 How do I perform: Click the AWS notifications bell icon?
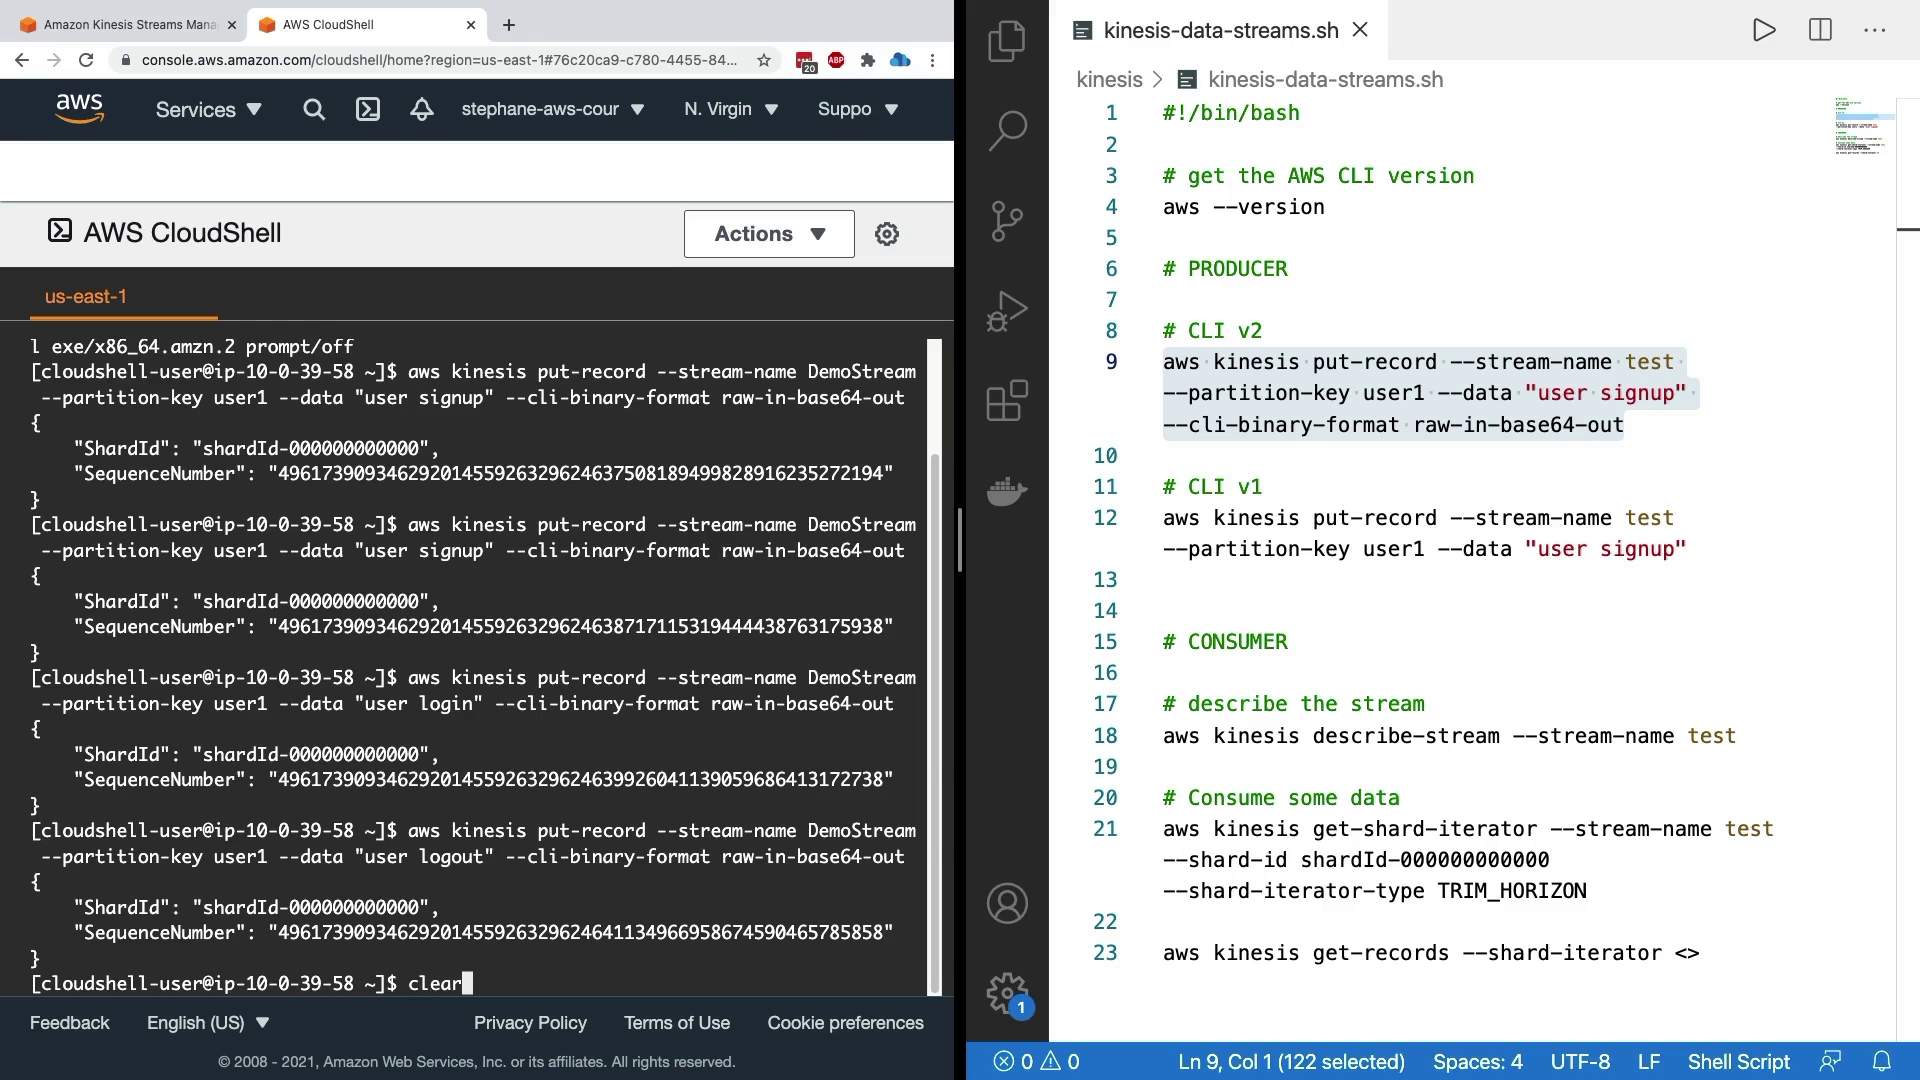[x=421, y=110]
